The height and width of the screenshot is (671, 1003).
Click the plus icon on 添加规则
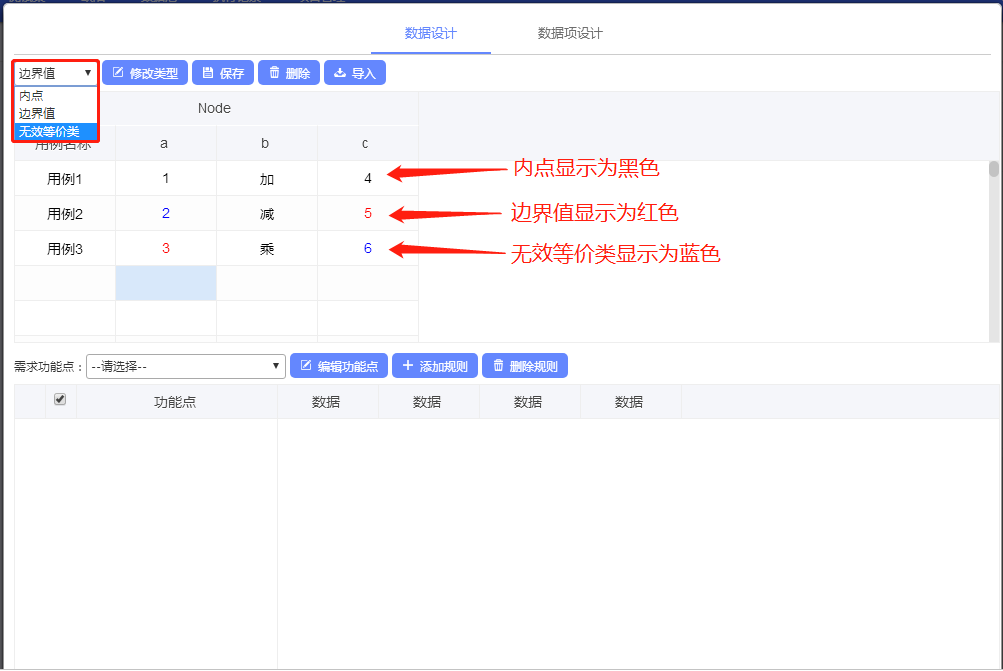click(408, 366)
